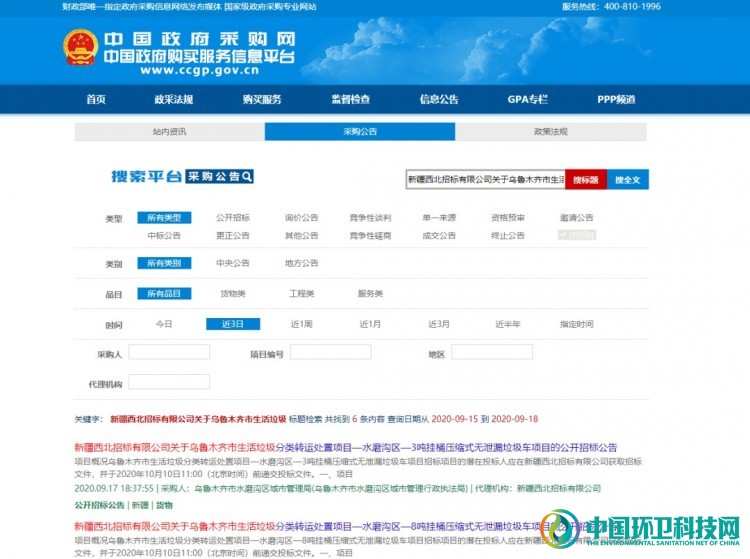Open the PPP频道 nav item
The height and width of the screenshot is (559, 750).
[616, 99]
